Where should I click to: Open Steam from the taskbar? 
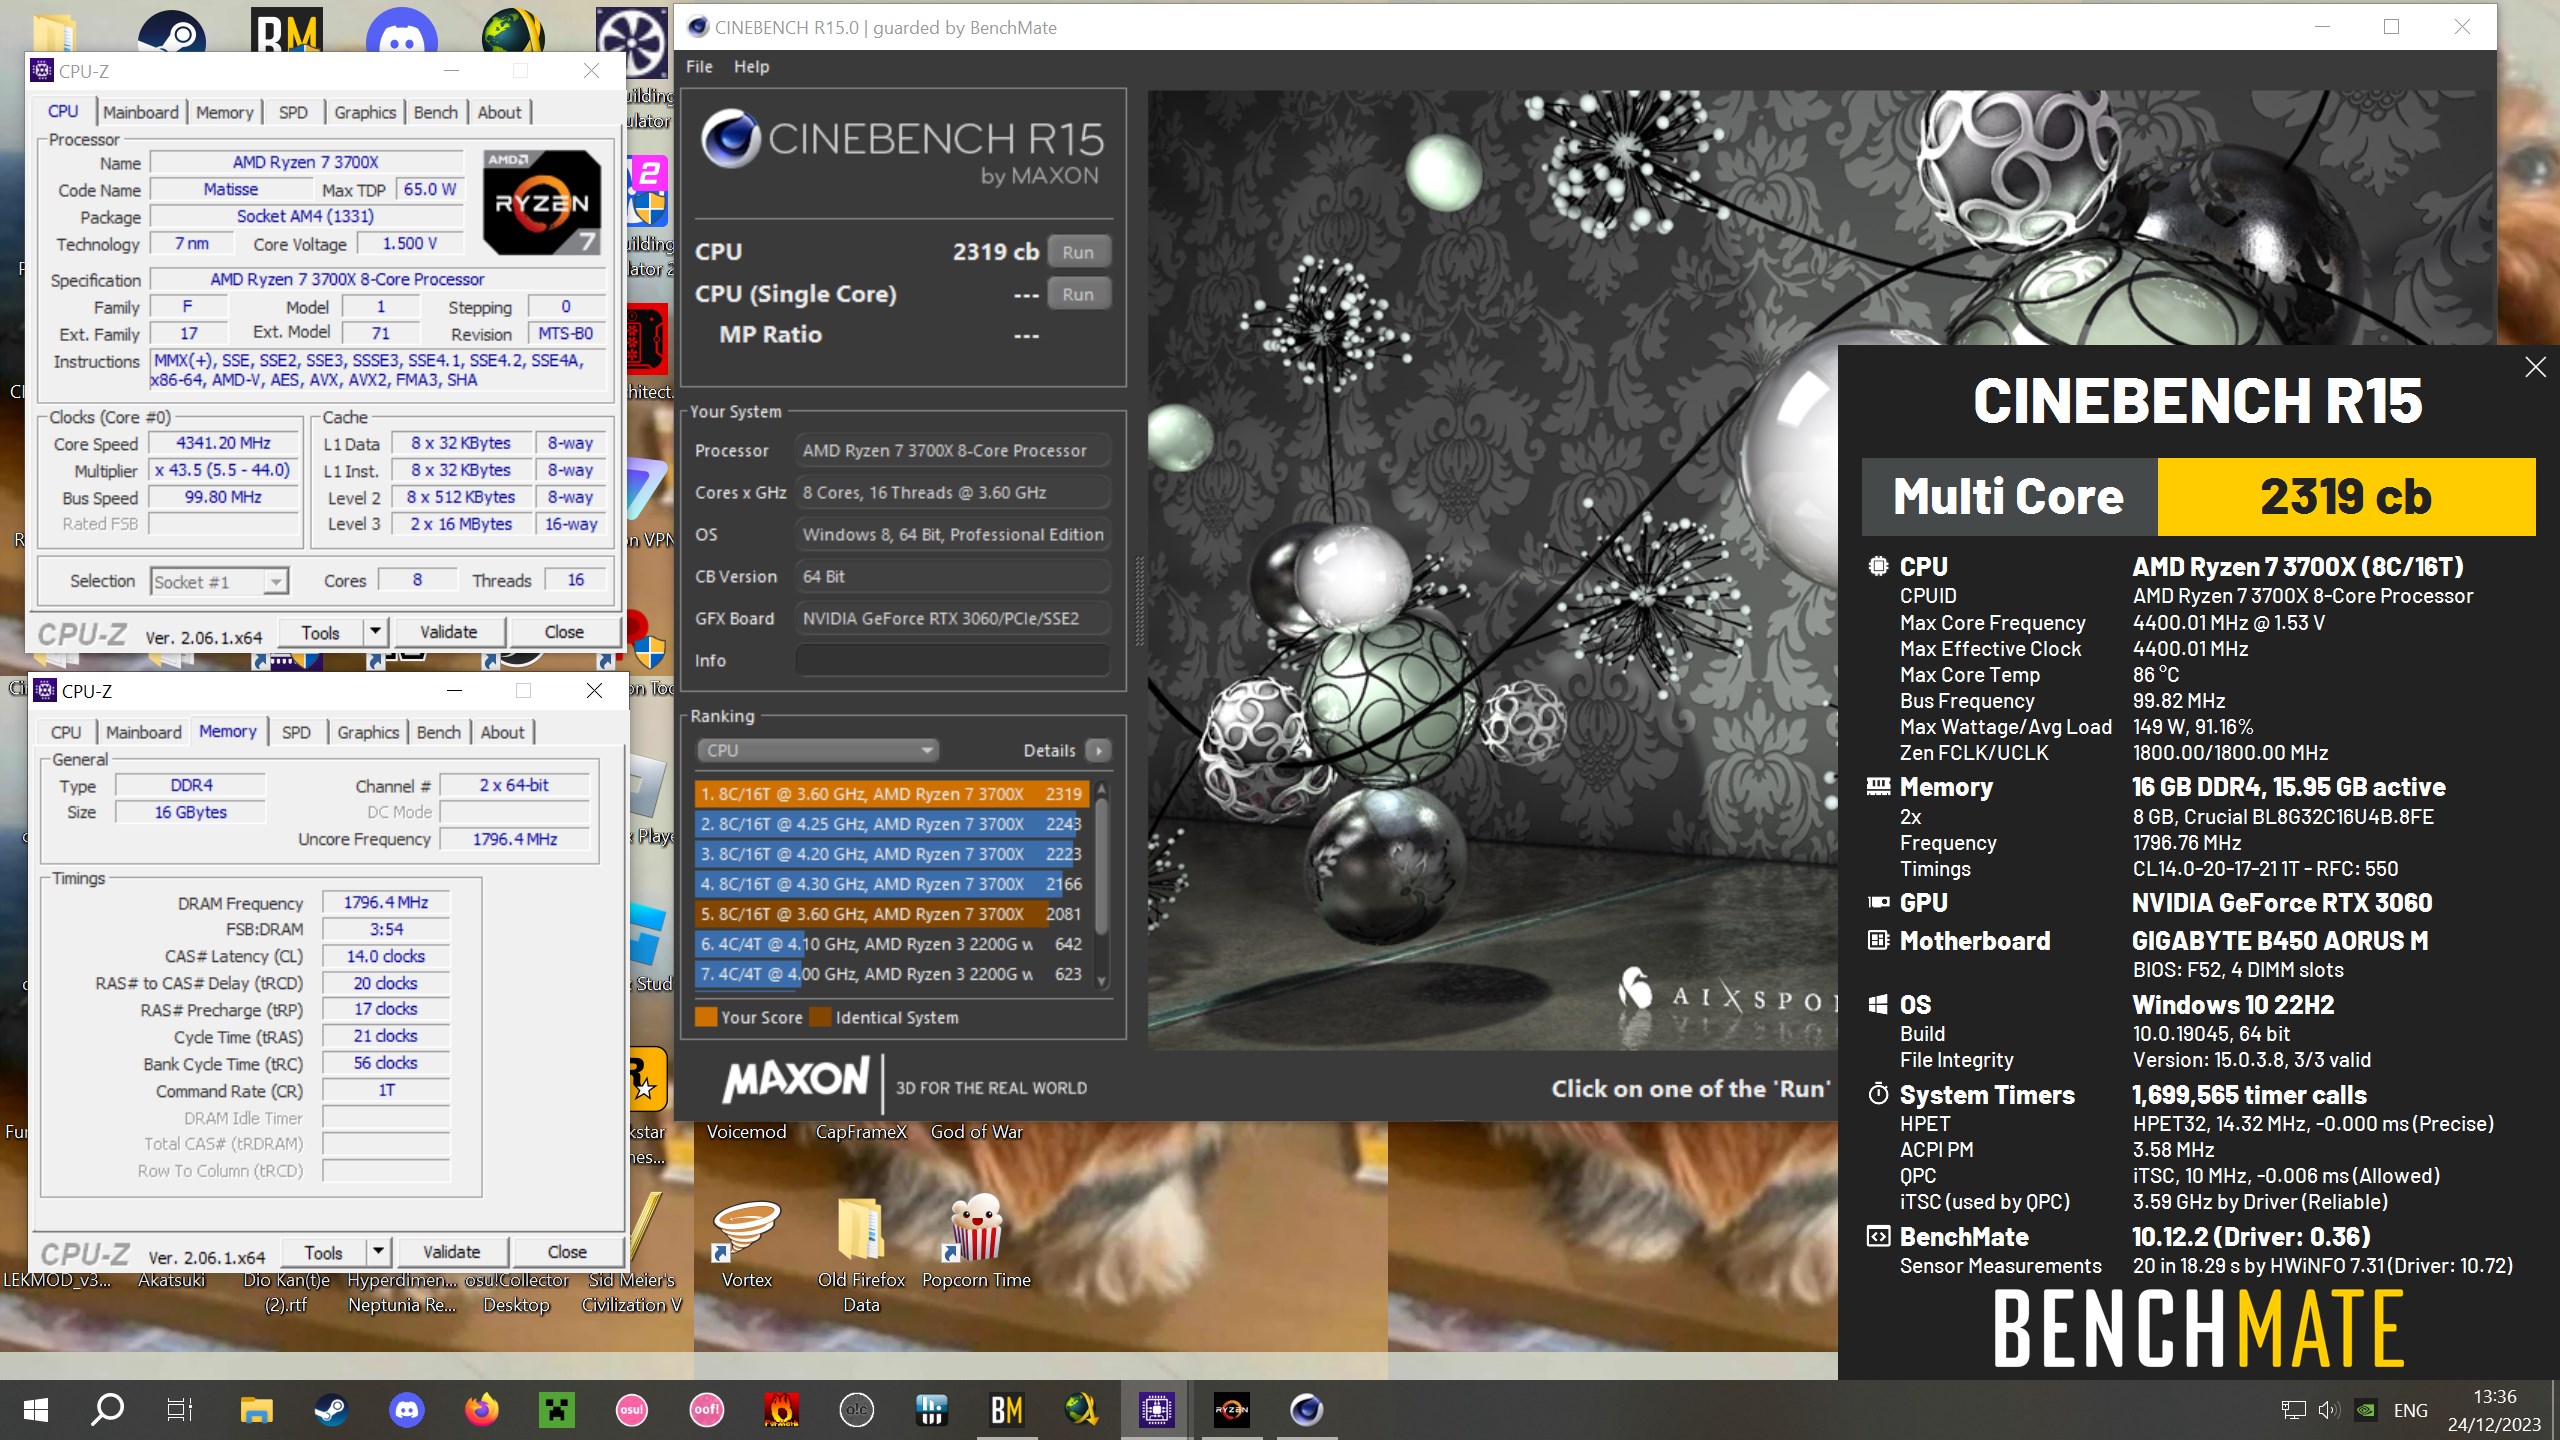click(331, 1410)
